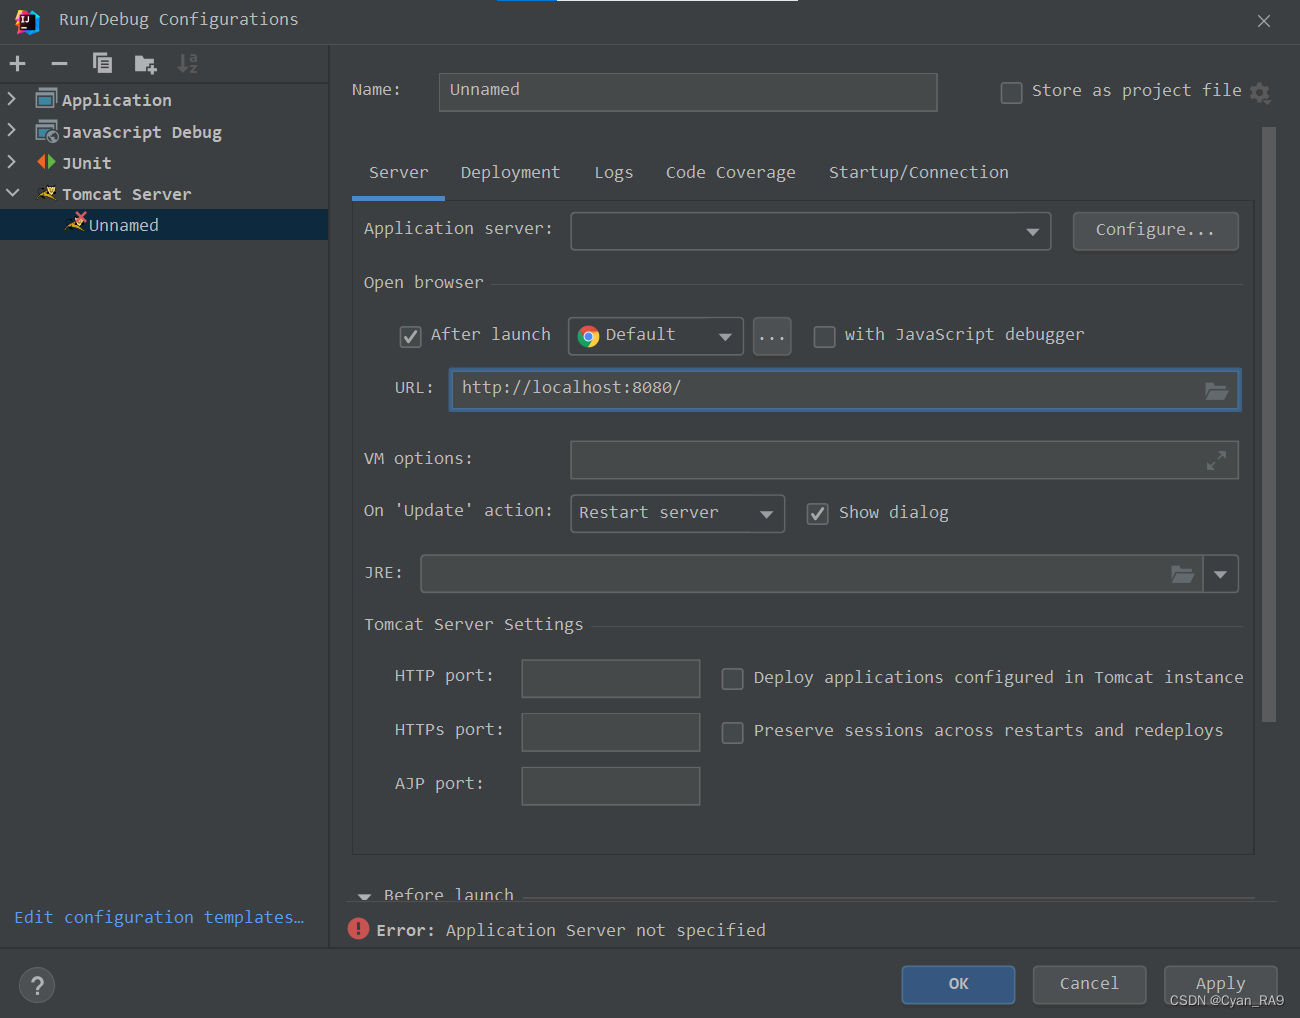Viewport: 1300px width, 1018px height.
Task: Click the Tomcat Server type icon
Action: (x=47, y=193)
